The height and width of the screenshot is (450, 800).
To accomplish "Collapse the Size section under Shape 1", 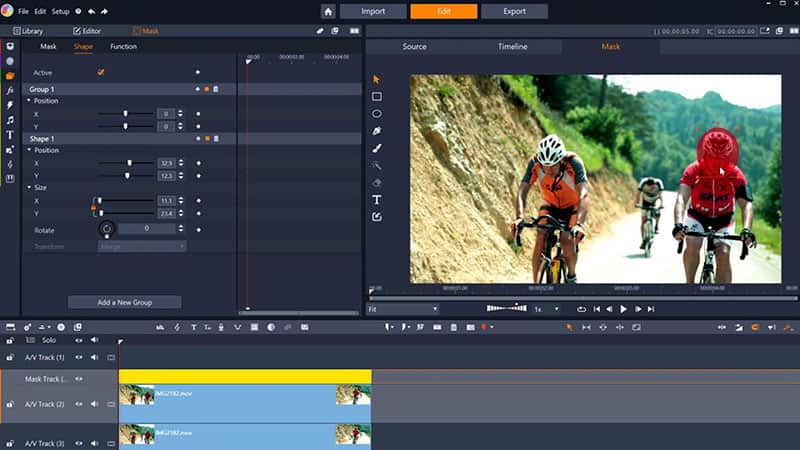I will pyautogui.click(x=29, y=187).
